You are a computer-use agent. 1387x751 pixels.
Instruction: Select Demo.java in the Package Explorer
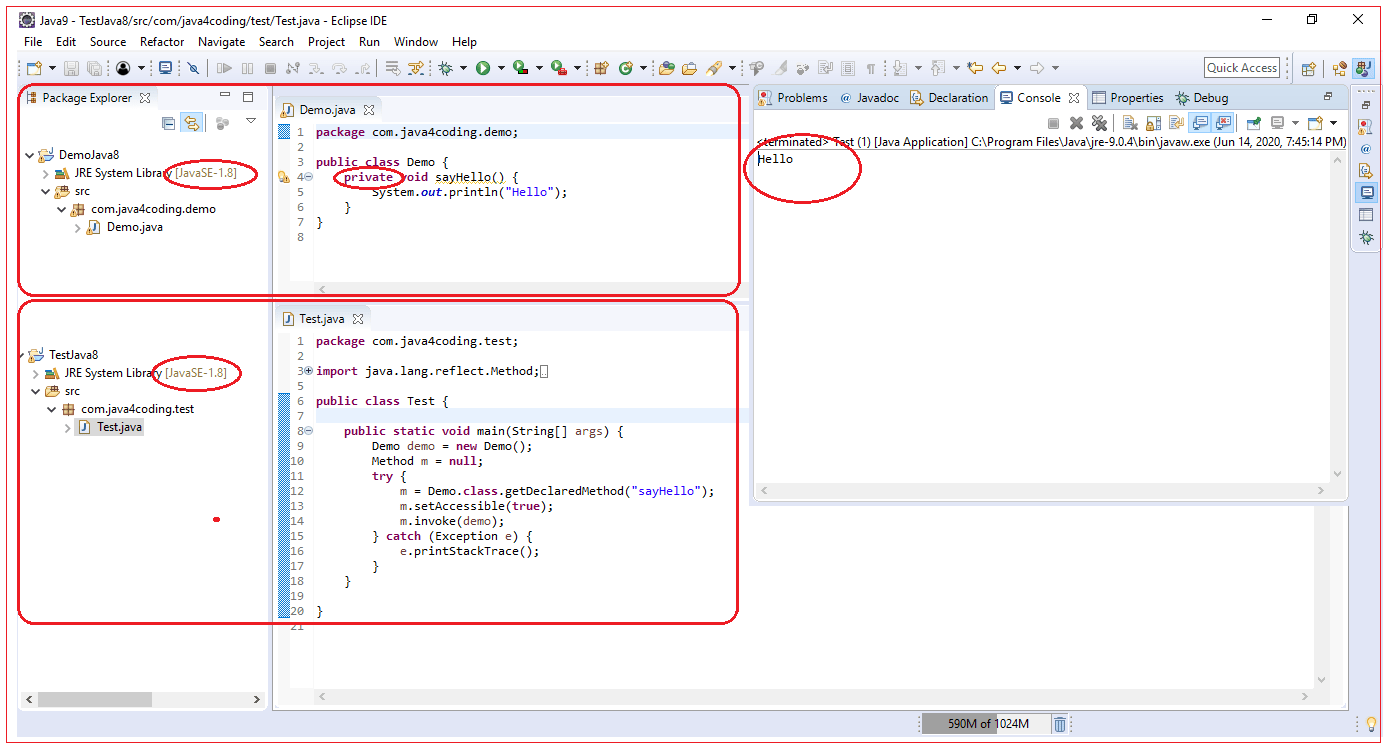pos(132,227)
